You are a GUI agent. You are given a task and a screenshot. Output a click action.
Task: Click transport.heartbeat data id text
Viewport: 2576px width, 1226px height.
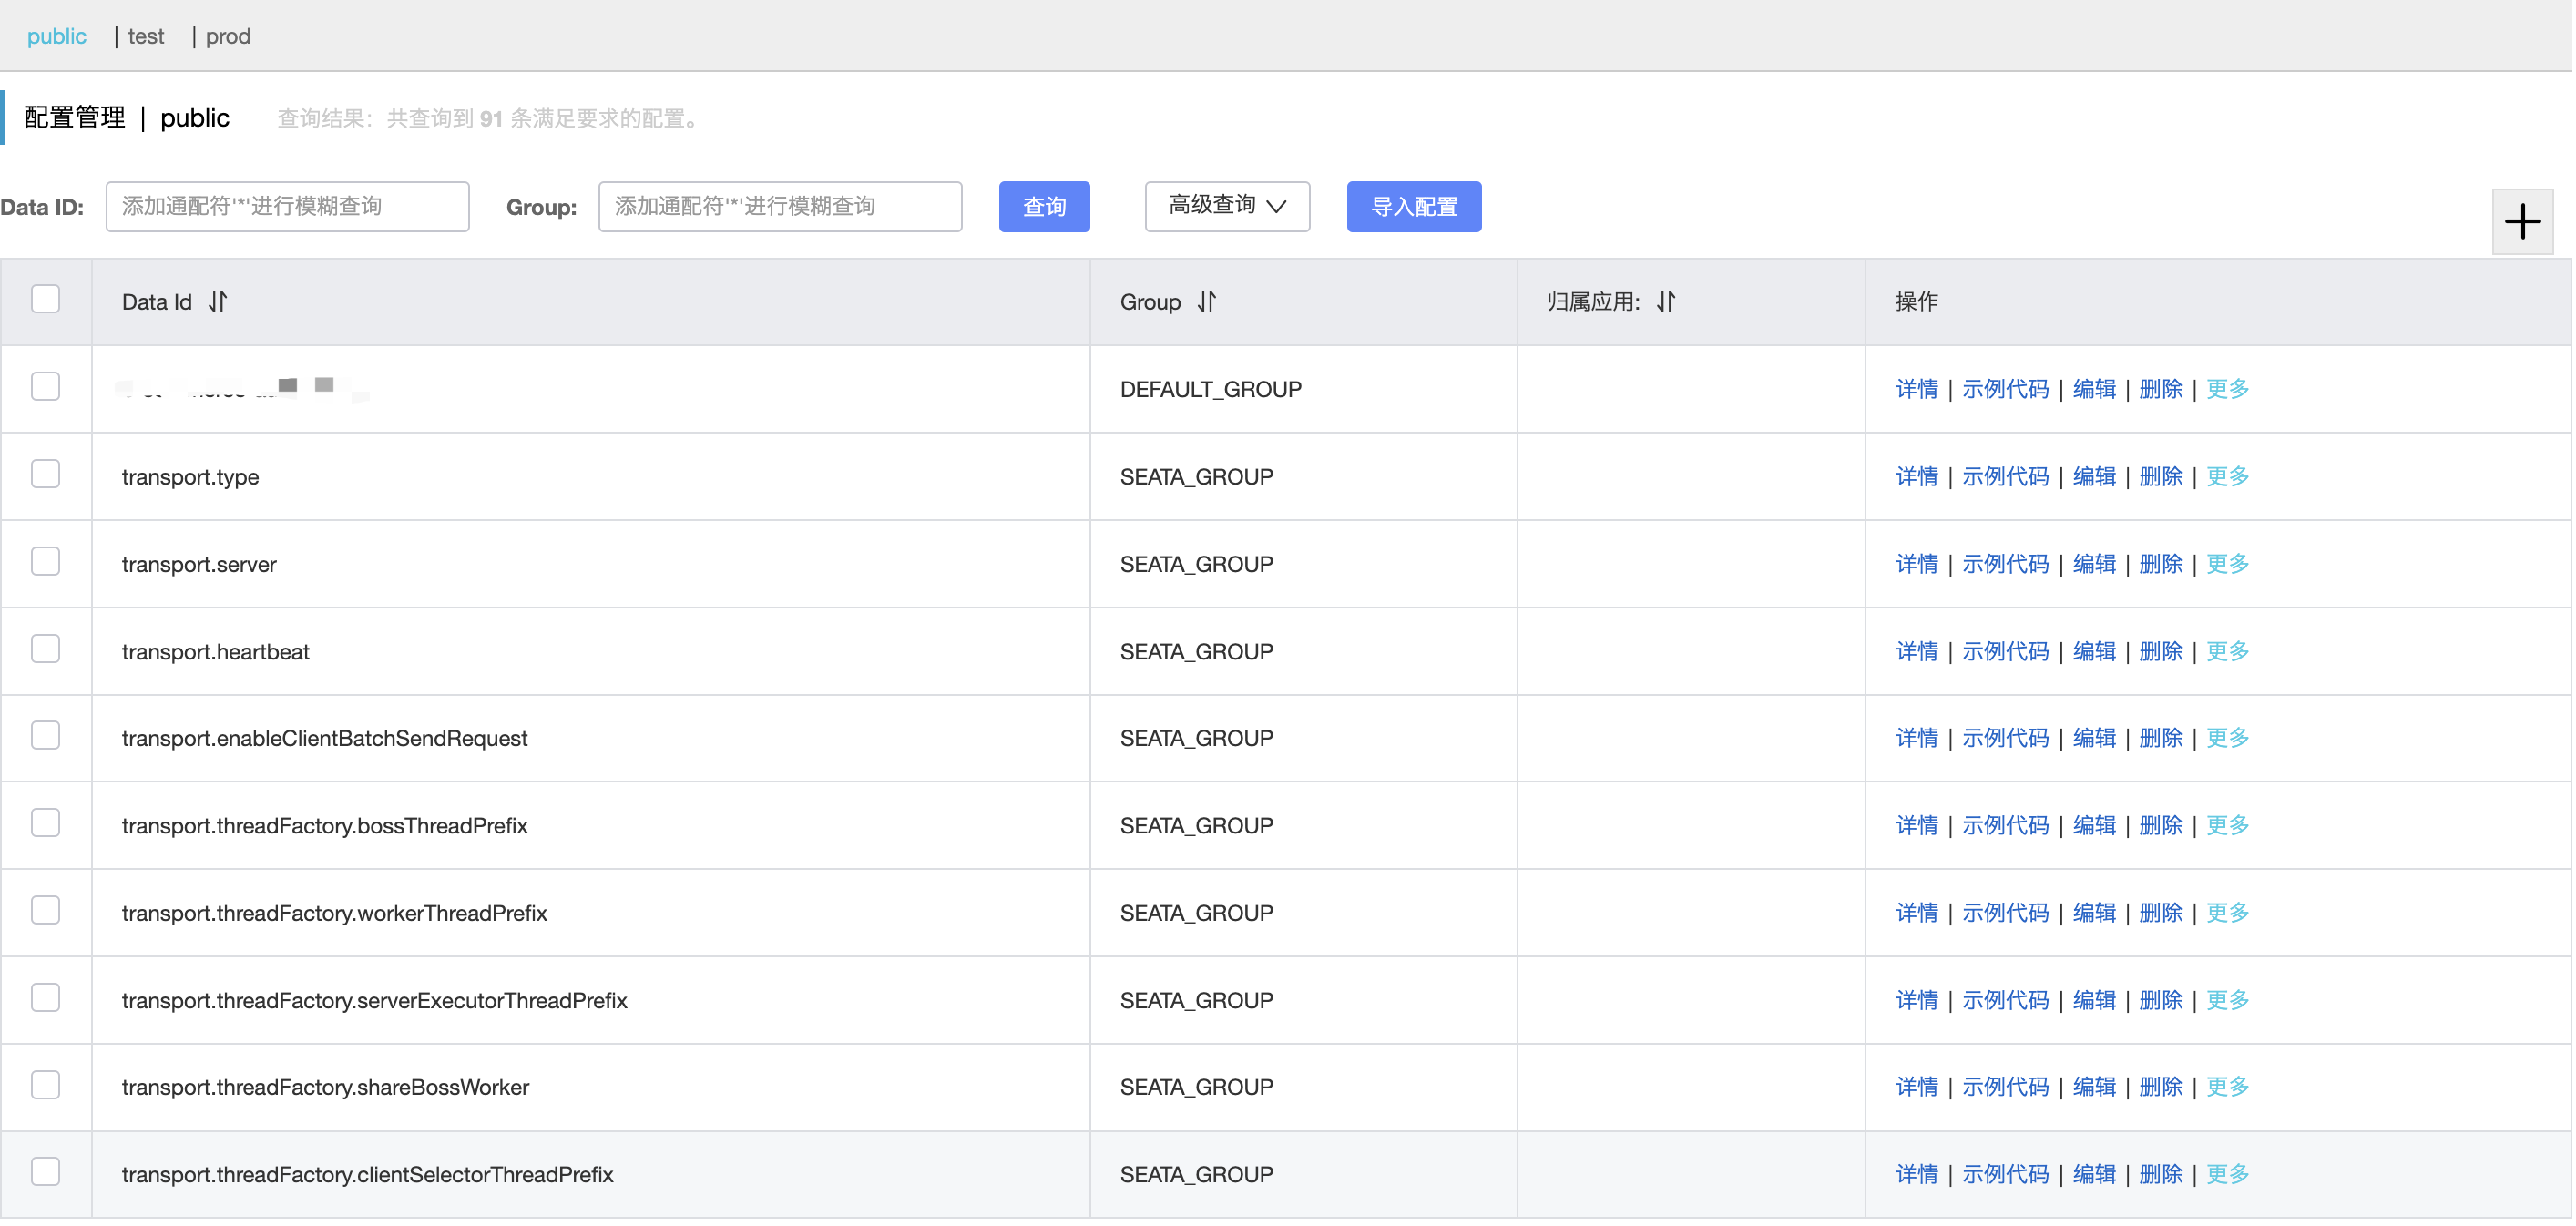tap(215, 651)
